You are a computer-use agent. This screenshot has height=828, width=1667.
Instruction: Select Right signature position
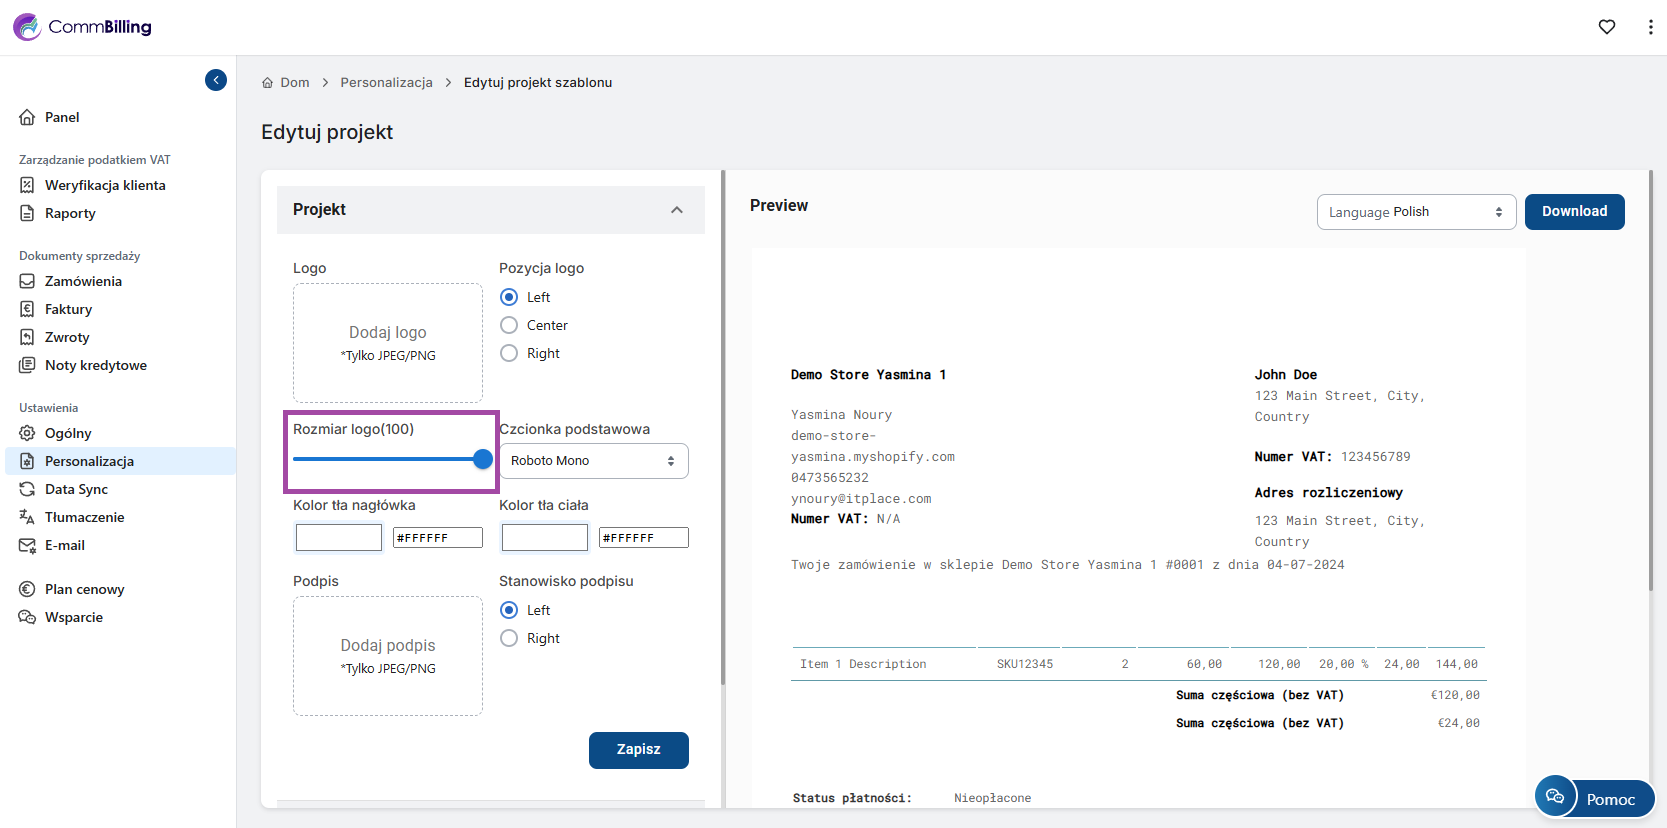click(x=509, y=638)
